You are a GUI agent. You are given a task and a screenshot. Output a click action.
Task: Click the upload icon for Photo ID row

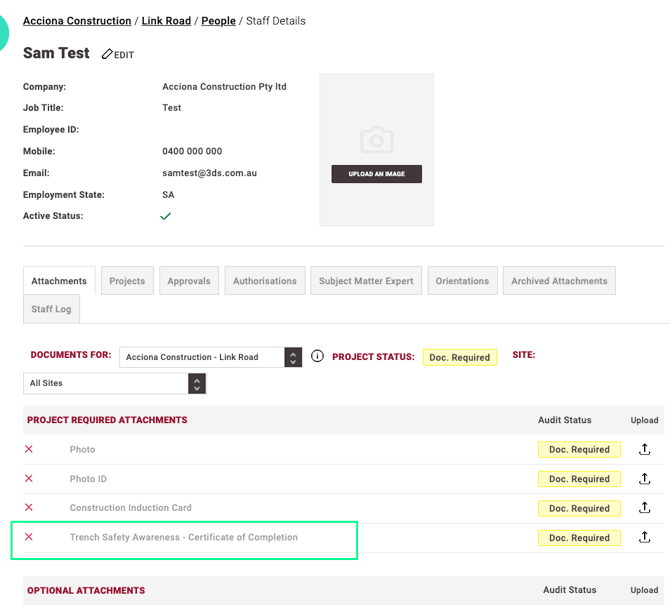click(x=644, y=479)
